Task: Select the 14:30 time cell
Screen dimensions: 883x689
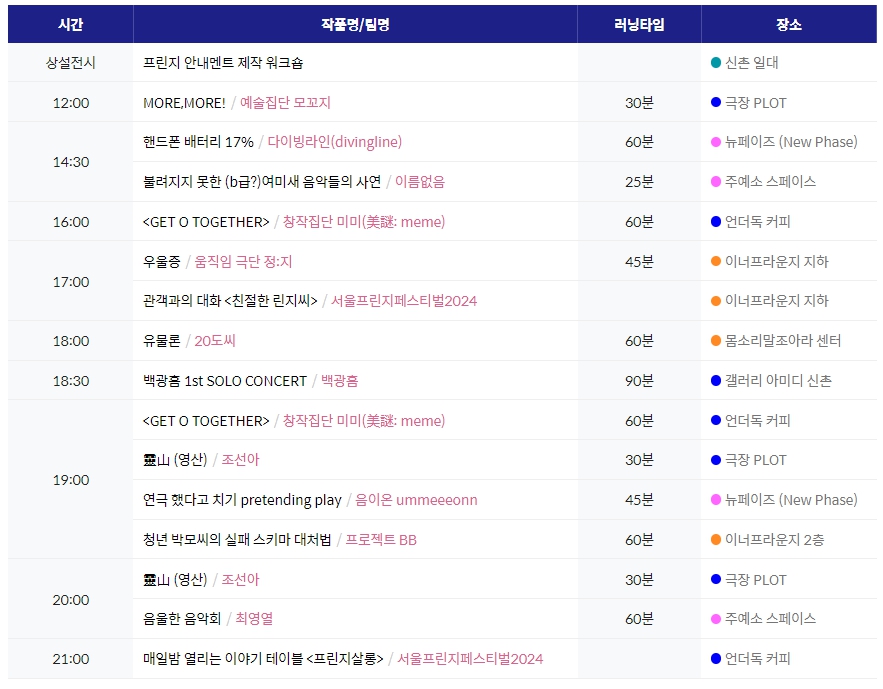Action: pyautogui.click(x=70, y=162)
